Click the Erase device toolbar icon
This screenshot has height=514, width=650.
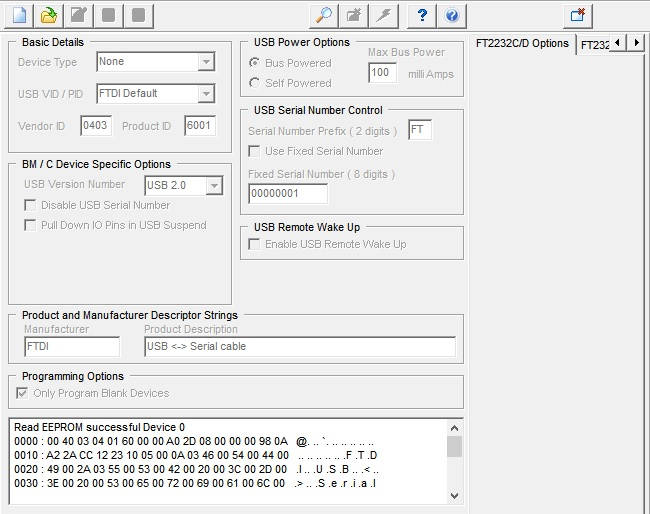(354, 15)
